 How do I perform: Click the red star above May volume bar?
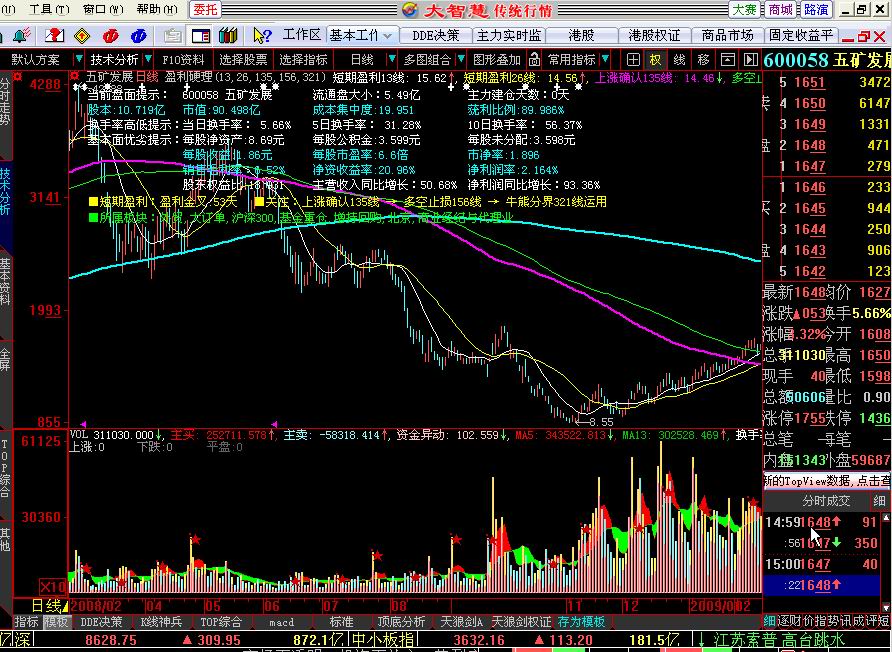pyautogui.click(x=195, y=539)
